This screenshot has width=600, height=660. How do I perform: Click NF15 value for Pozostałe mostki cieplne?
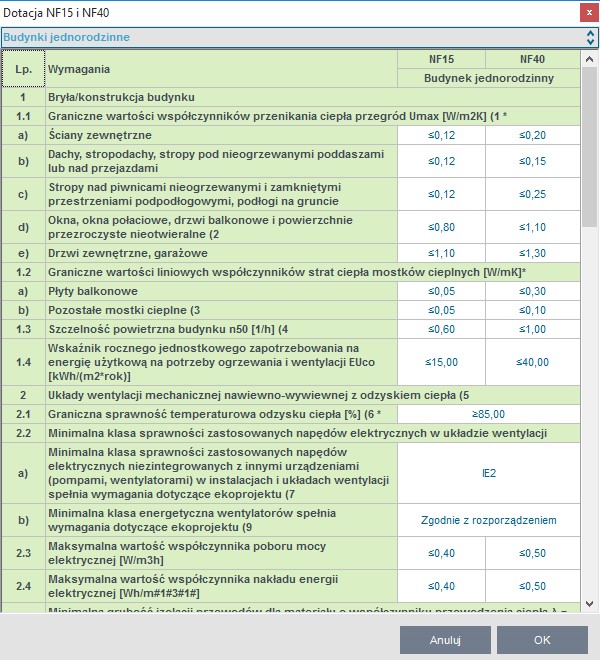click(x=441, y=310)
